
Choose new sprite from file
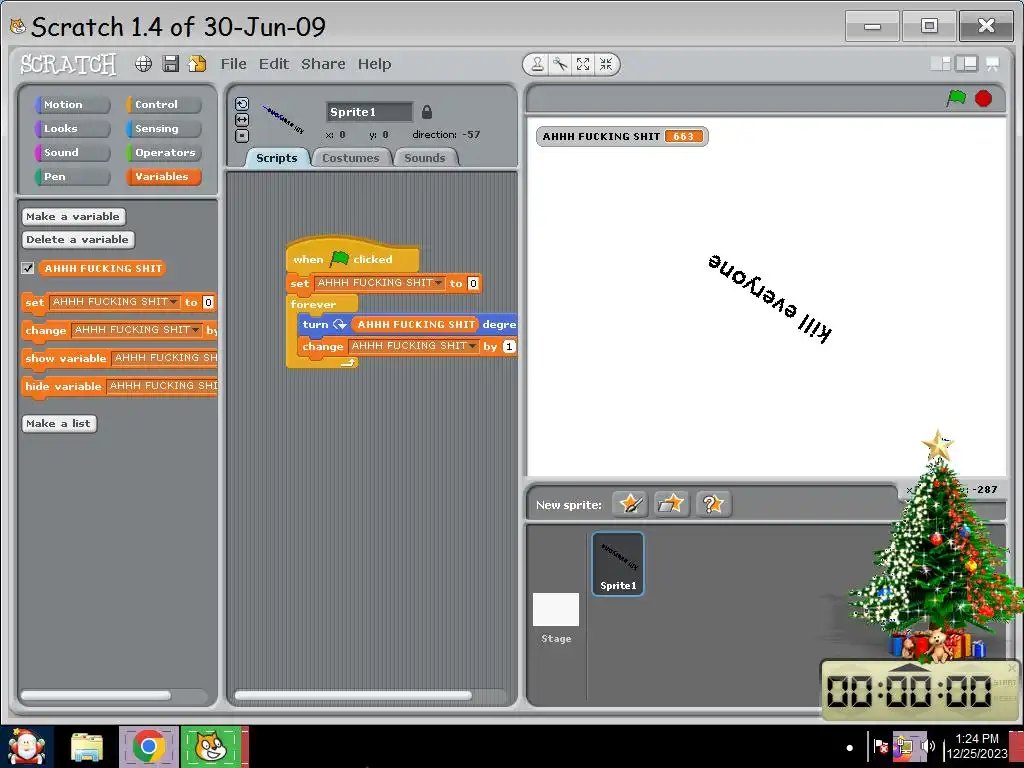tap(671, 504)
